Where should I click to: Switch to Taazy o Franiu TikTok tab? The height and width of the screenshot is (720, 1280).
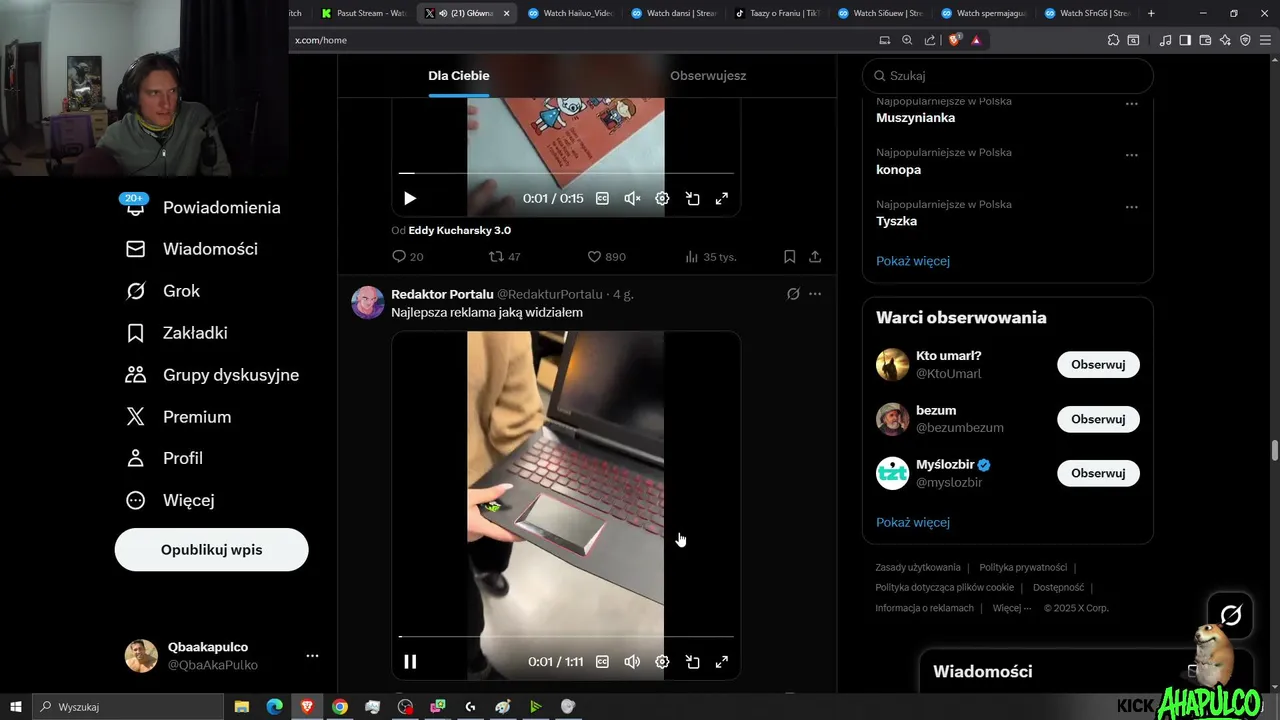click(776, 13)
